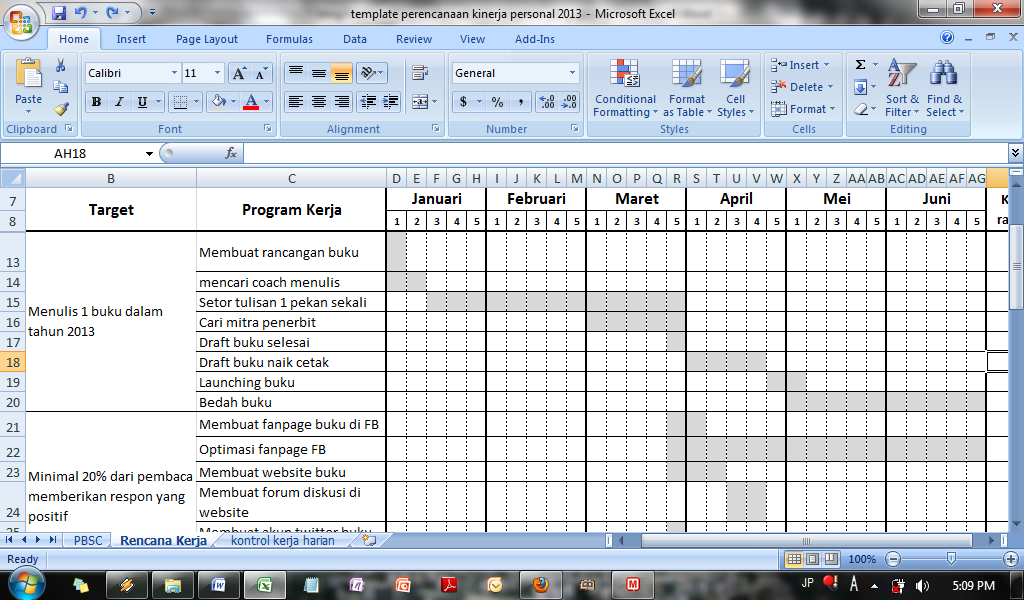Screen dimensions: 1024x600
Task: Apply the red Font Color
Action: pos(251,102)
